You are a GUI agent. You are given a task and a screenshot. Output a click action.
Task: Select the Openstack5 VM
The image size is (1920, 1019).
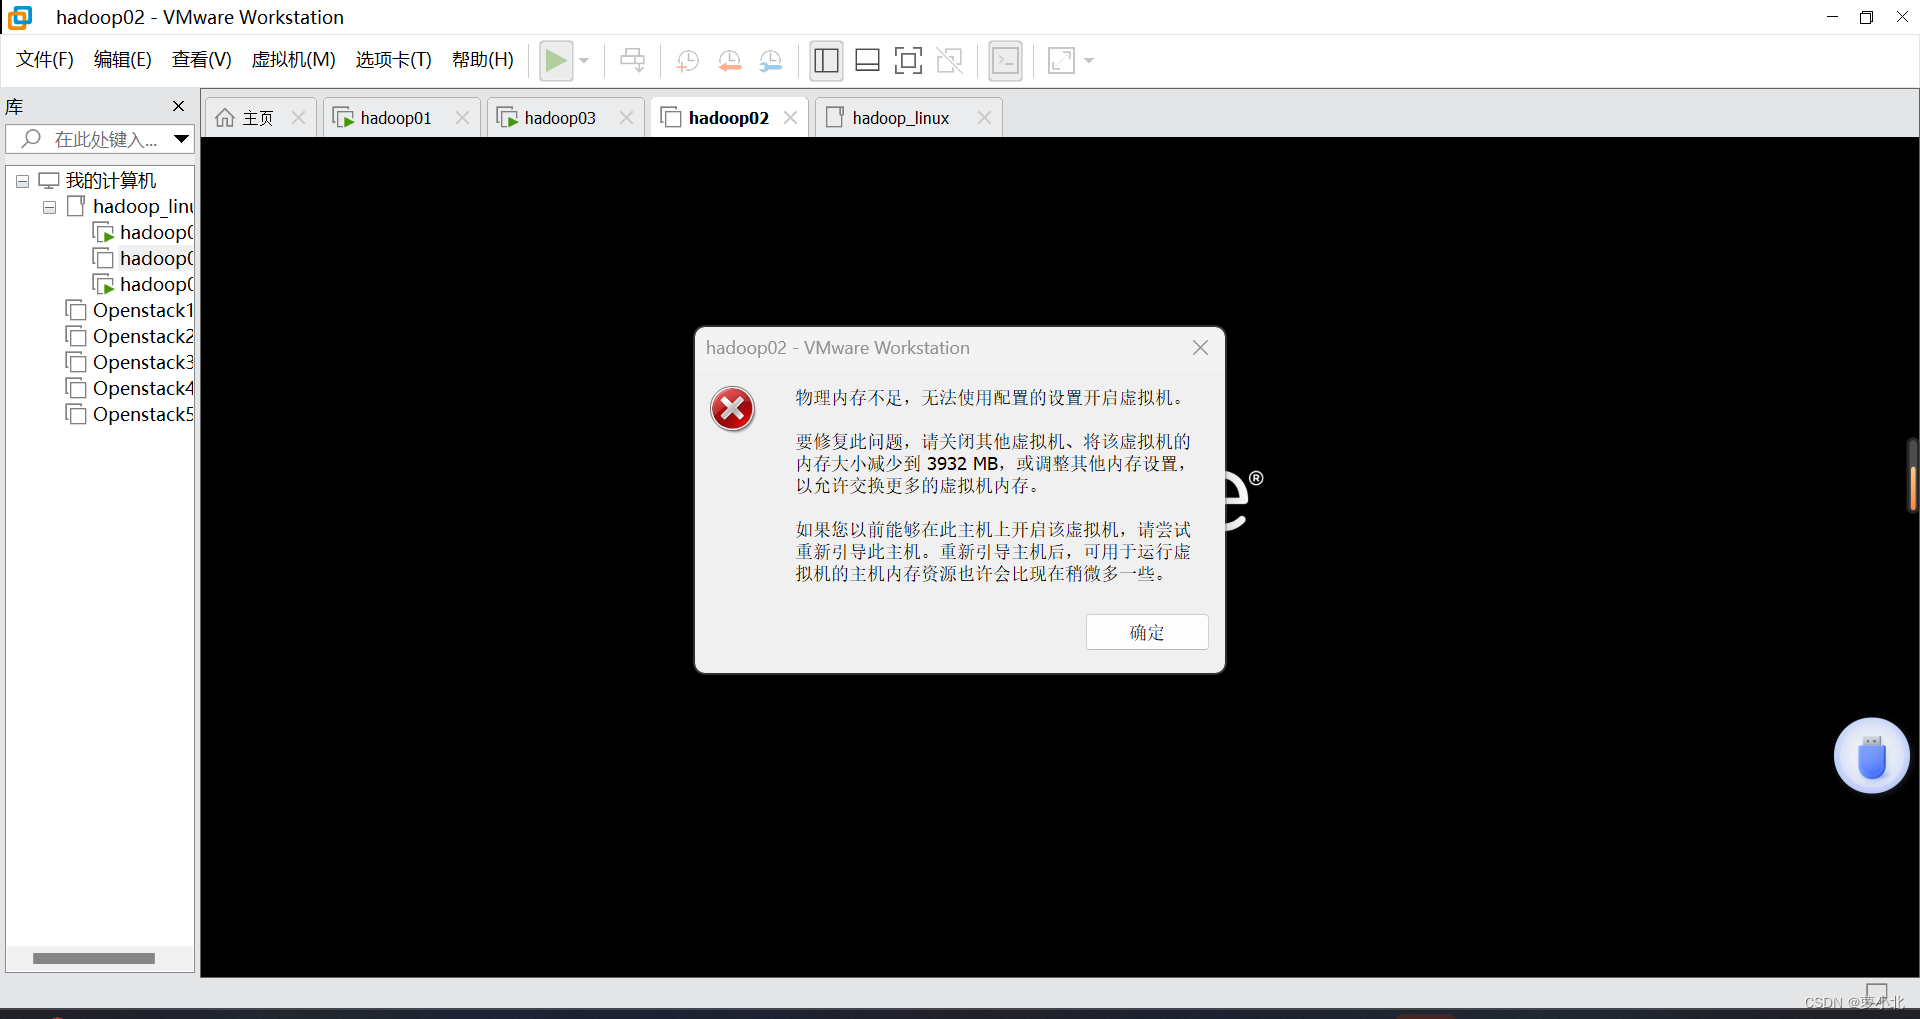(x=143, y=415)
